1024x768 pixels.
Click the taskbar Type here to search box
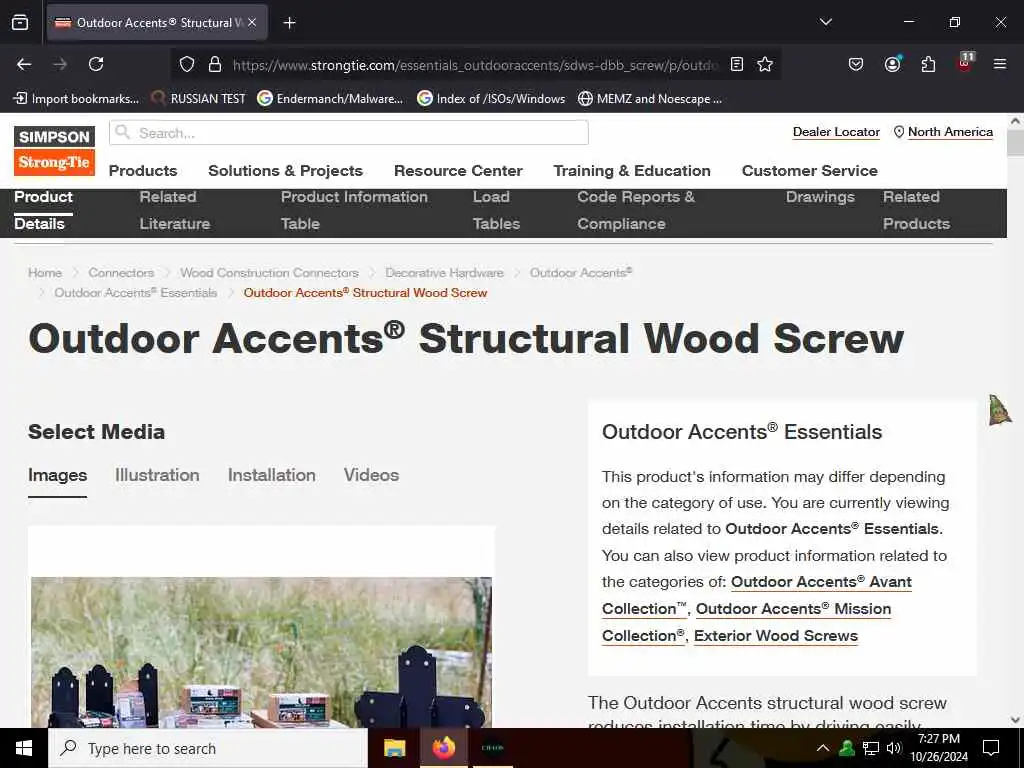pyautogui.click(x=208, y=748)
